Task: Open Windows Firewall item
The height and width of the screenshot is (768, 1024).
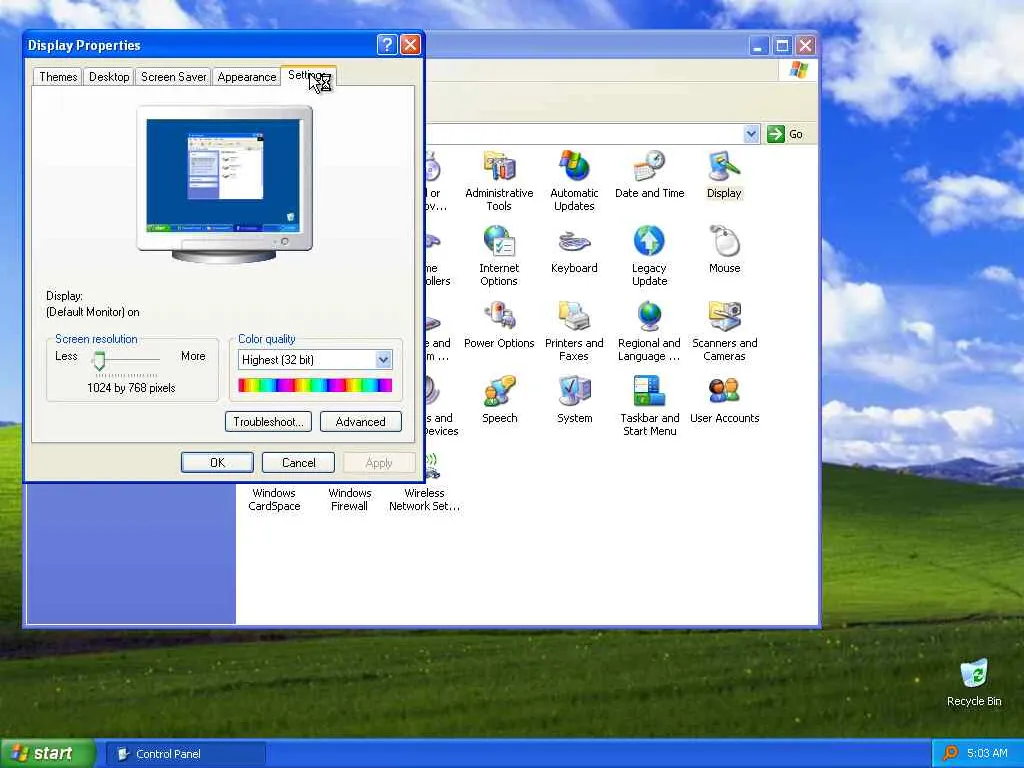Action: click(349, 500)
